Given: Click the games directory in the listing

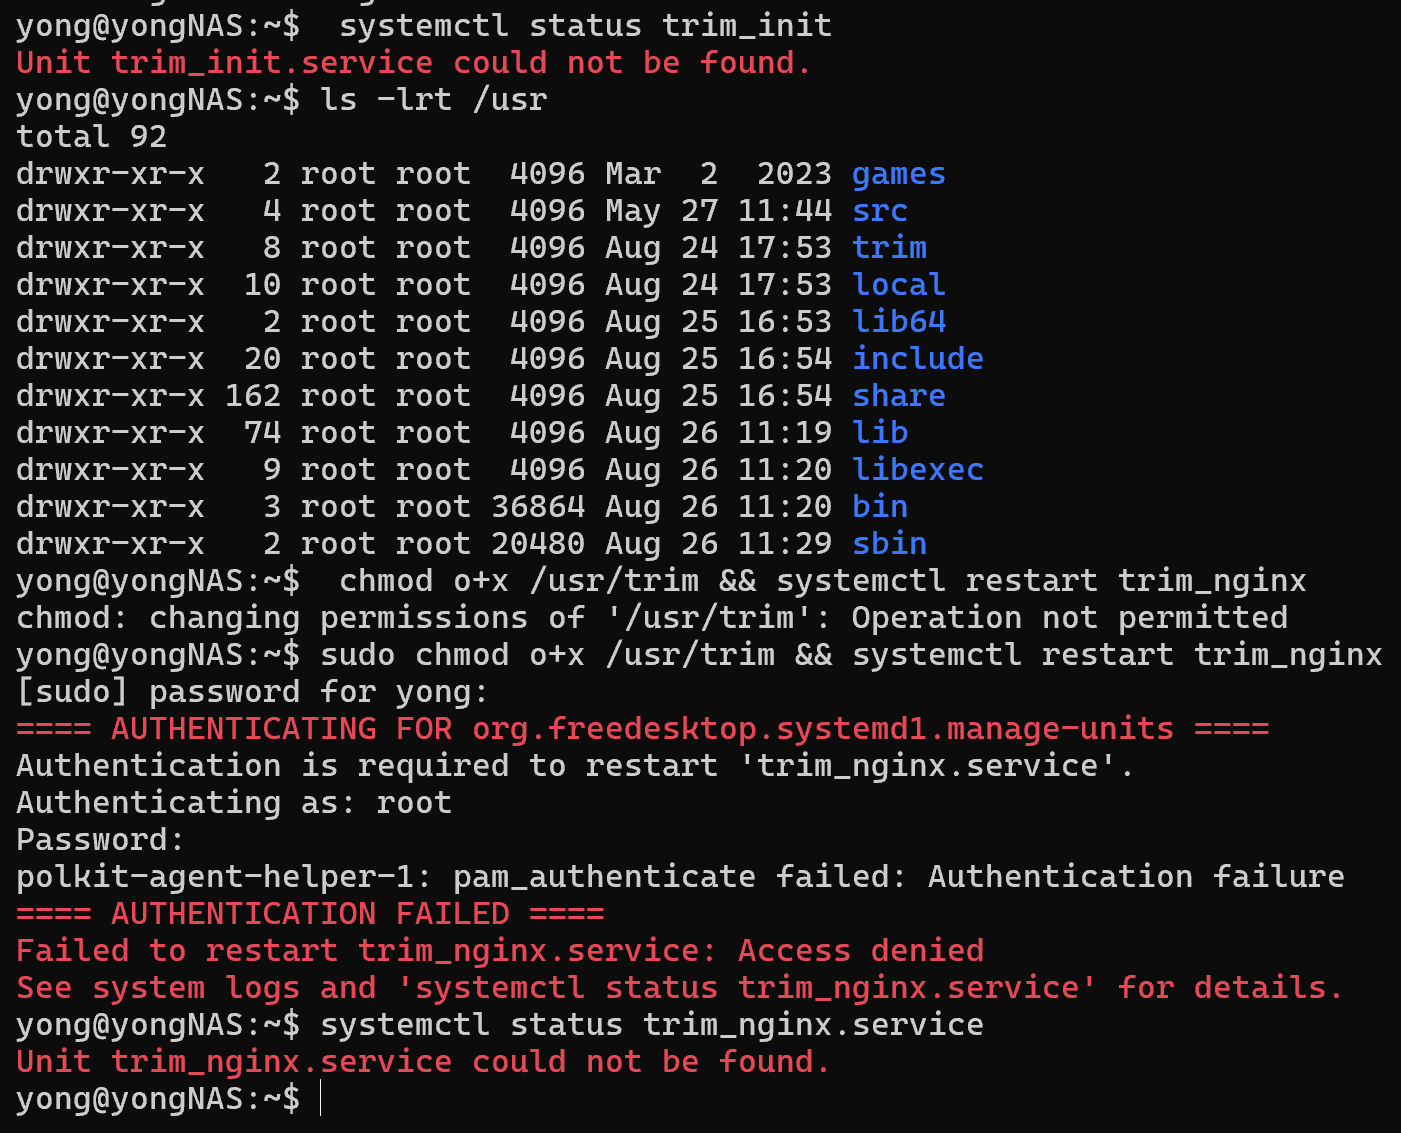Looking at the screenshot, I should (x=898, y=174).
